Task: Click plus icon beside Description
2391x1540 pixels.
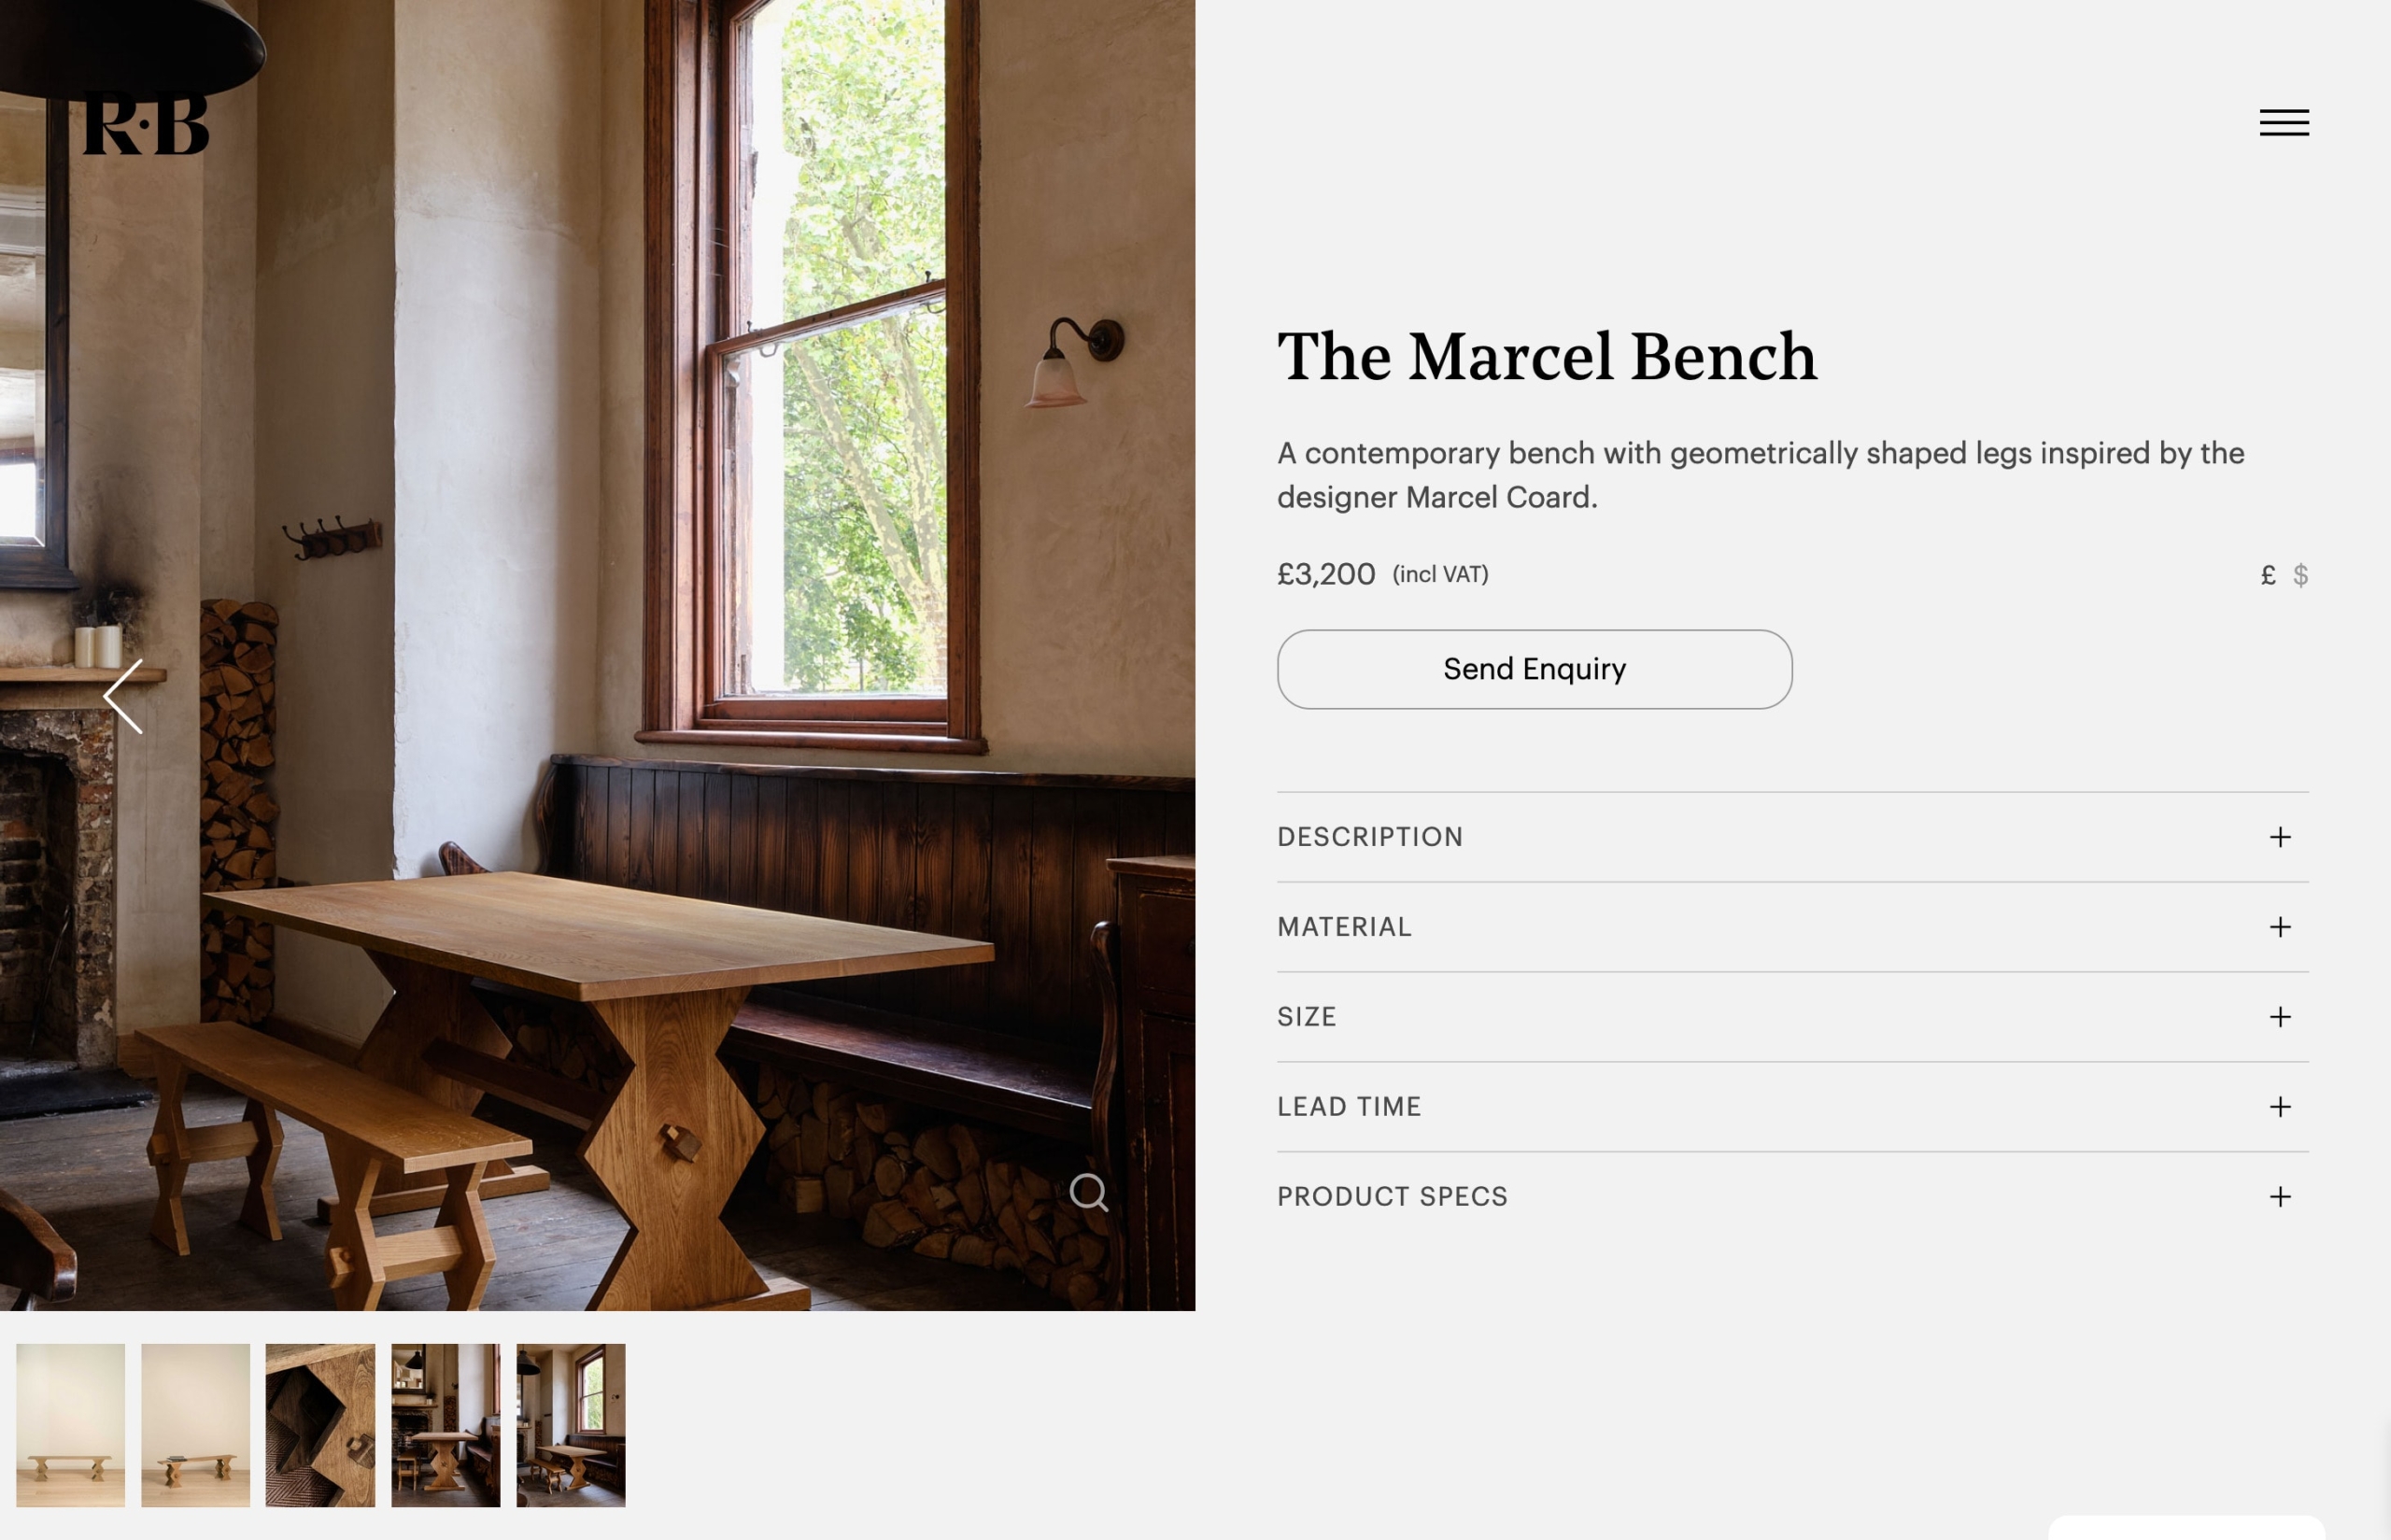Action: click(x=2280, y=837)
